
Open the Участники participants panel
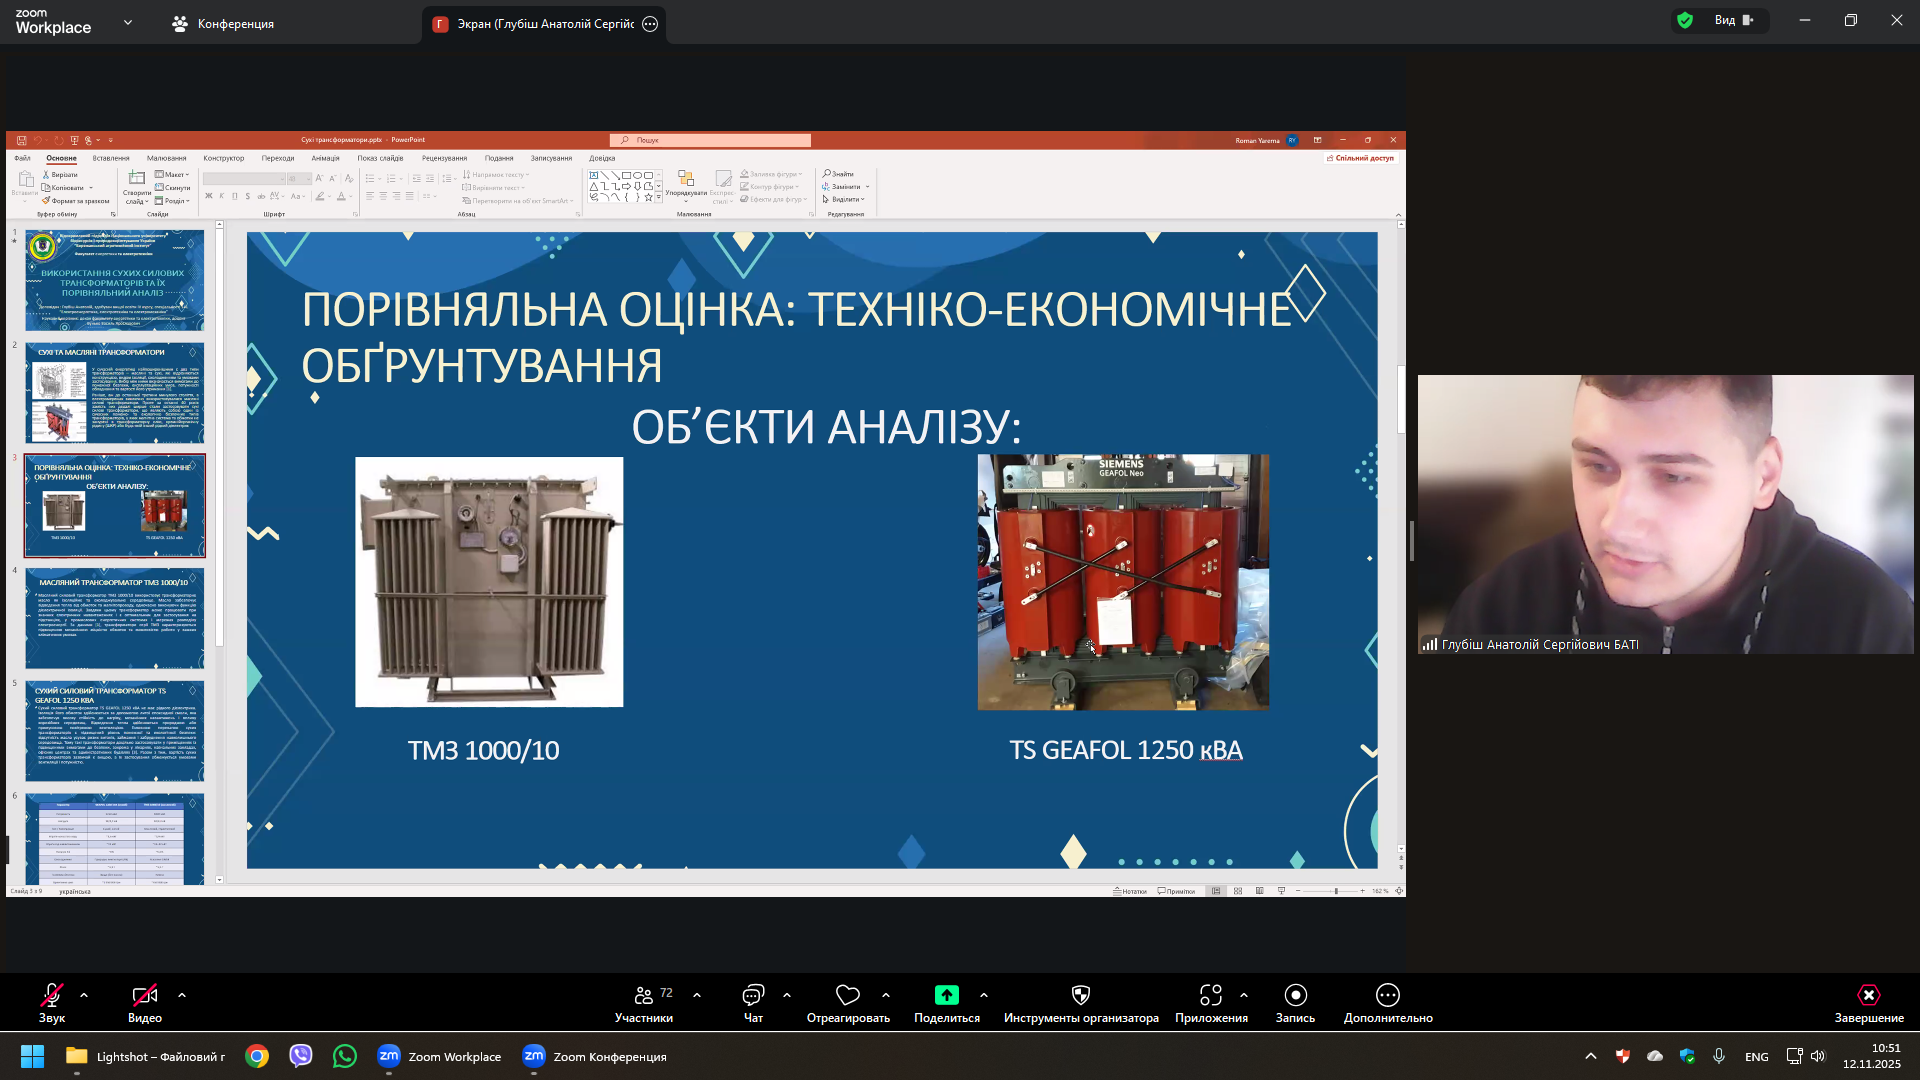[644, 995]
